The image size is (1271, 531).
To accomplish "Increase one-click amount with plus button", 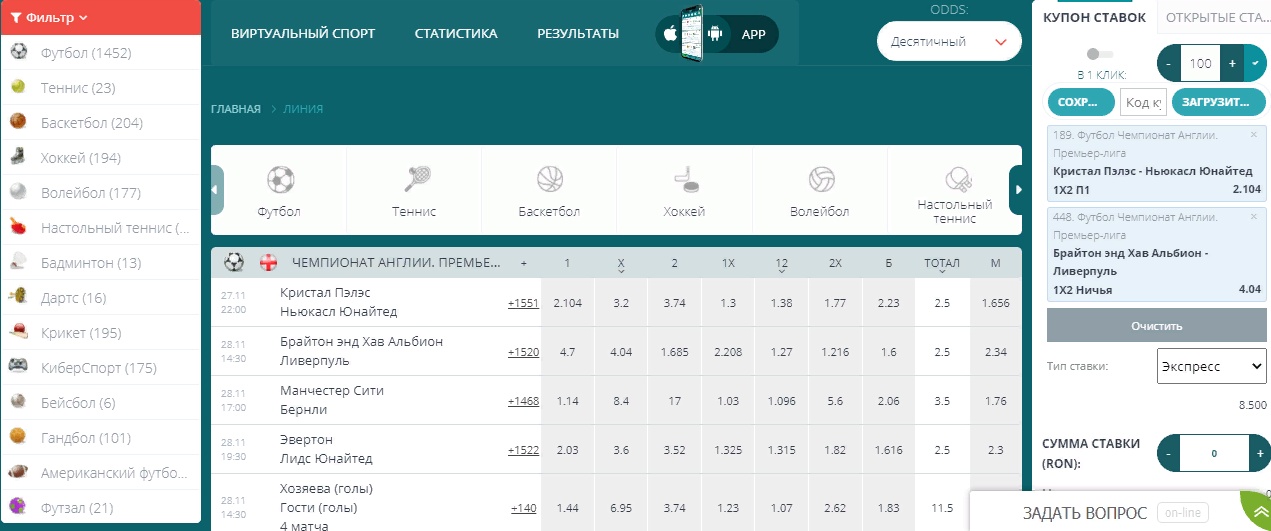I will tap(1232, 63).
